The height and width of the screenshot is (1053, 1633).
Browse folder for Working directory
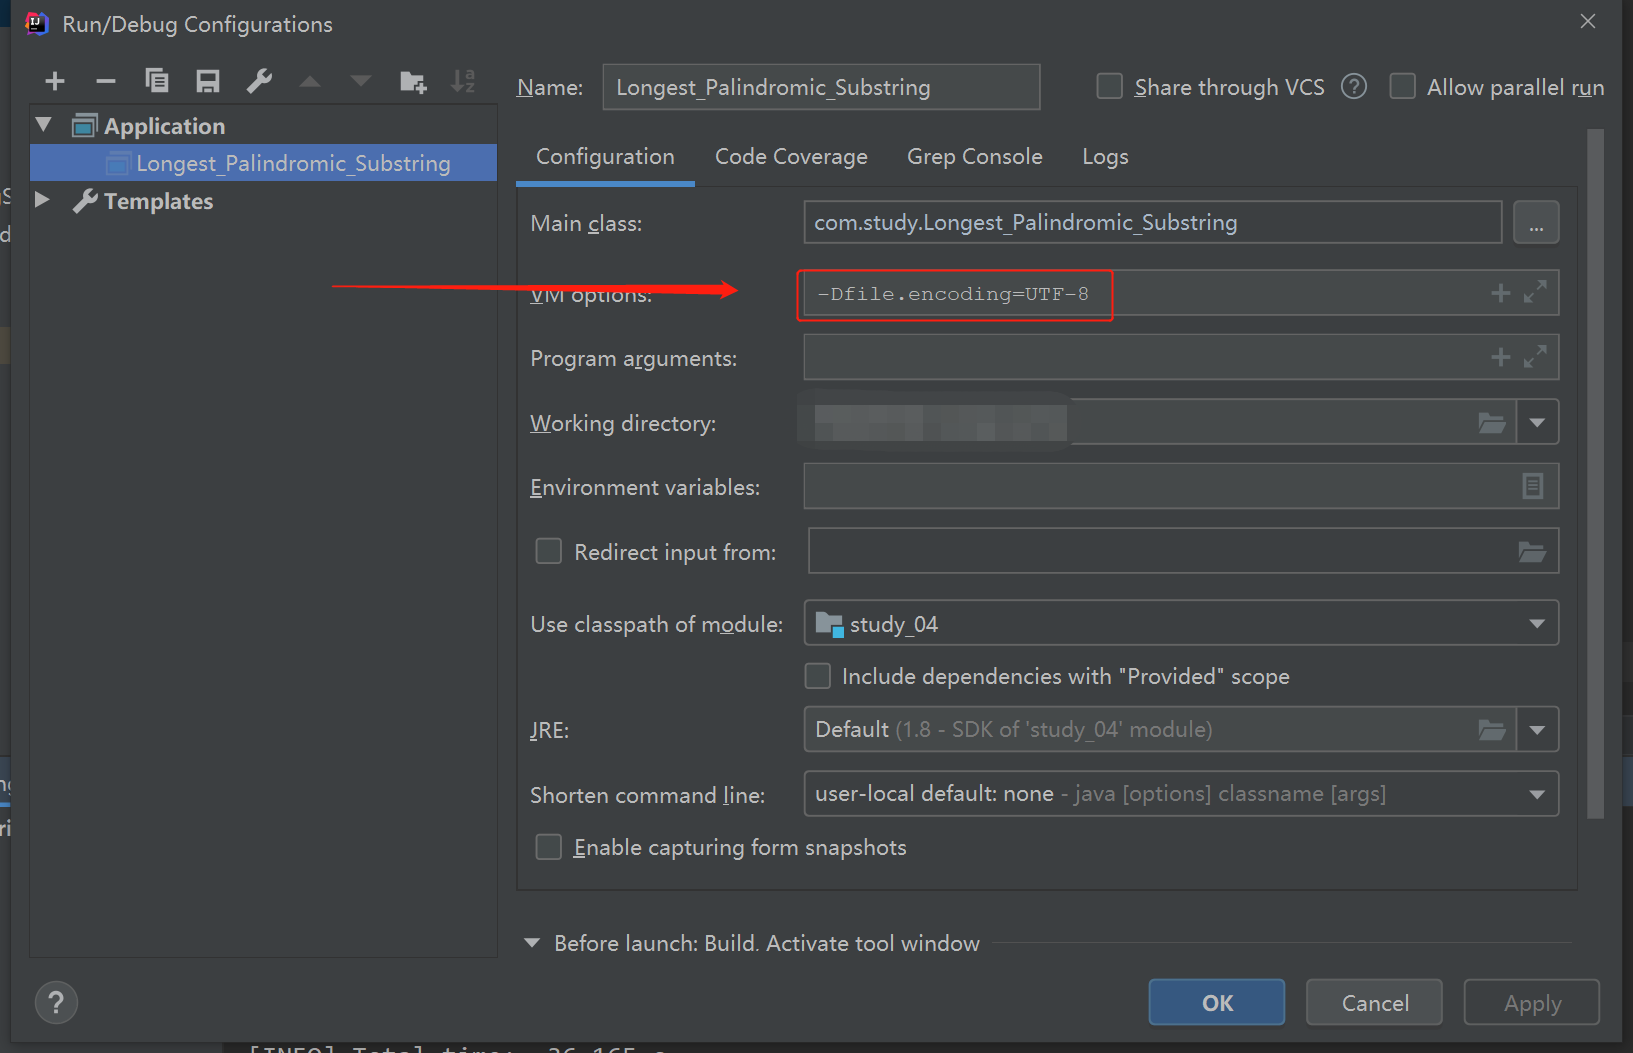click(1492, 423)
